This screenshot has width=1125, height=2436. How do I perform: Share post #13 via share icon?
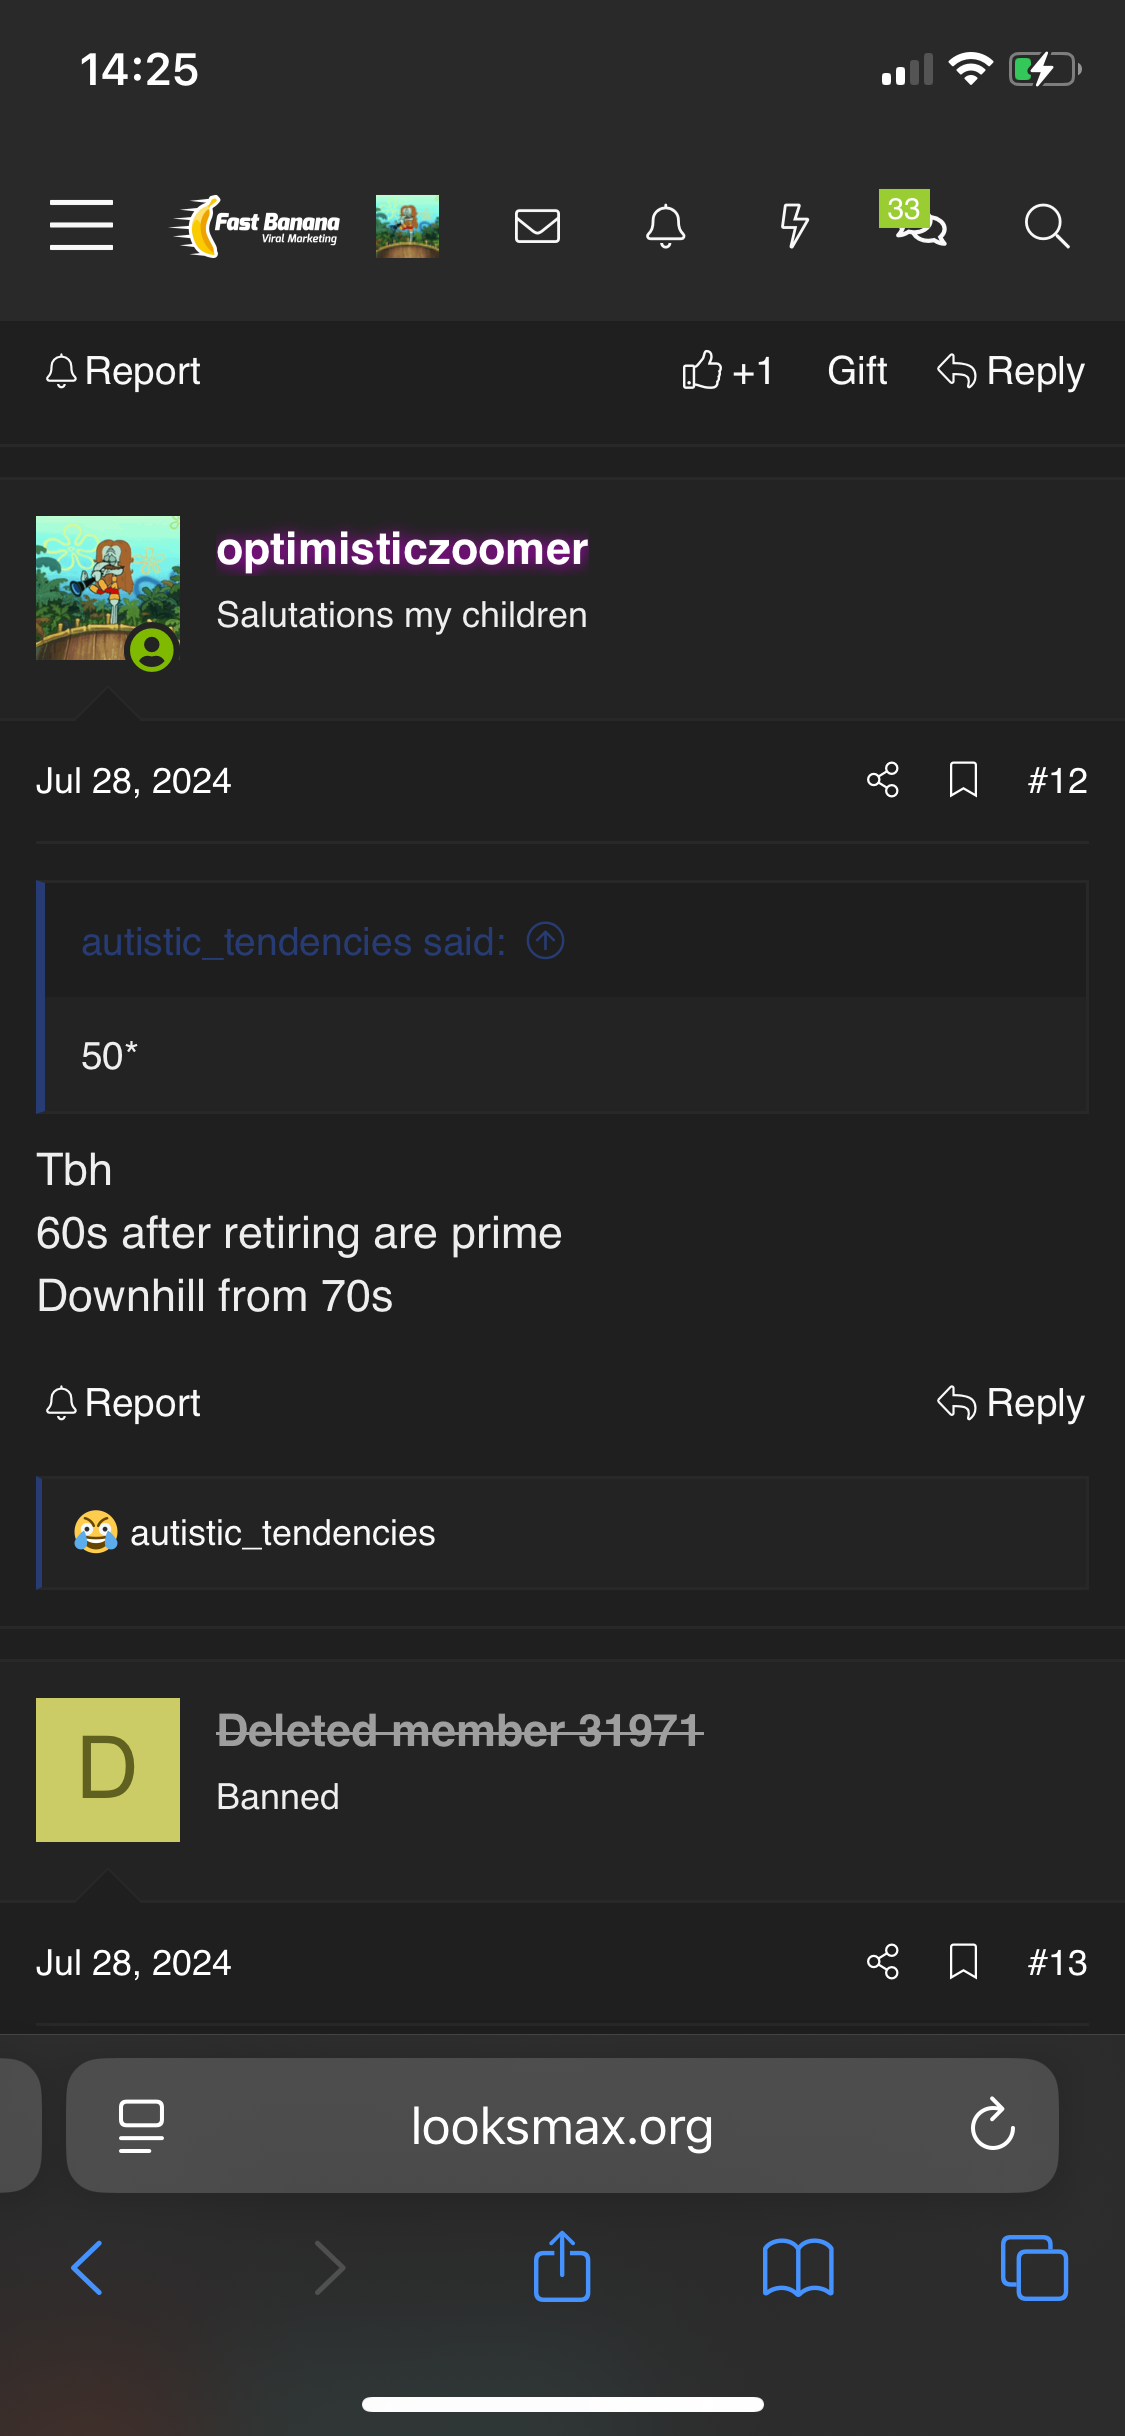click(882, 1962)
